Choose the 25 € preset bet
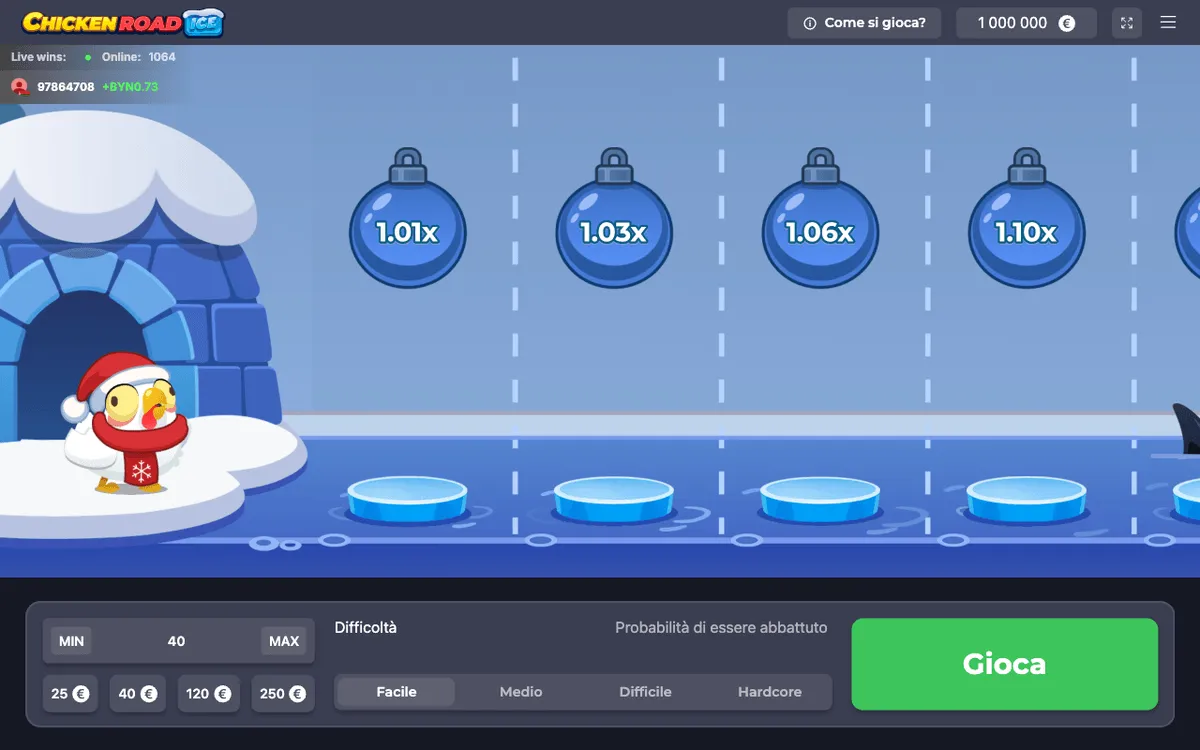The height and width of the screenshot is (750, 1200). pyautogui.click(x=70, y=693)
